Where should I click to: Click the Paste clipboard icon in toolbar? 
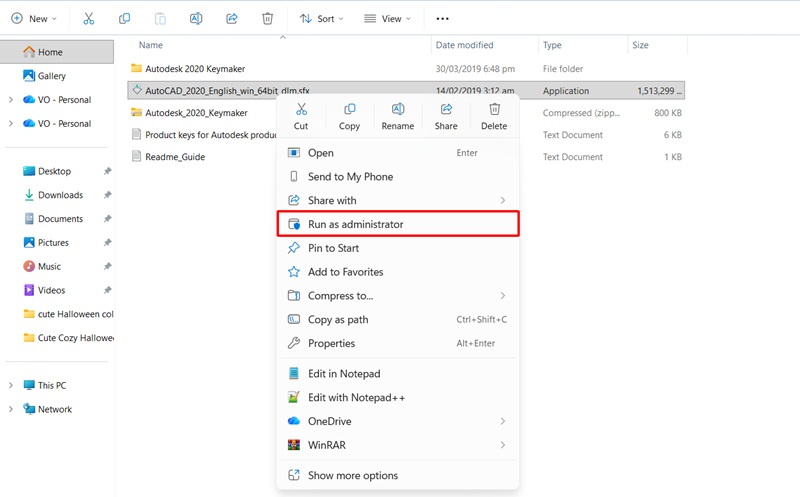pos(160,19)
